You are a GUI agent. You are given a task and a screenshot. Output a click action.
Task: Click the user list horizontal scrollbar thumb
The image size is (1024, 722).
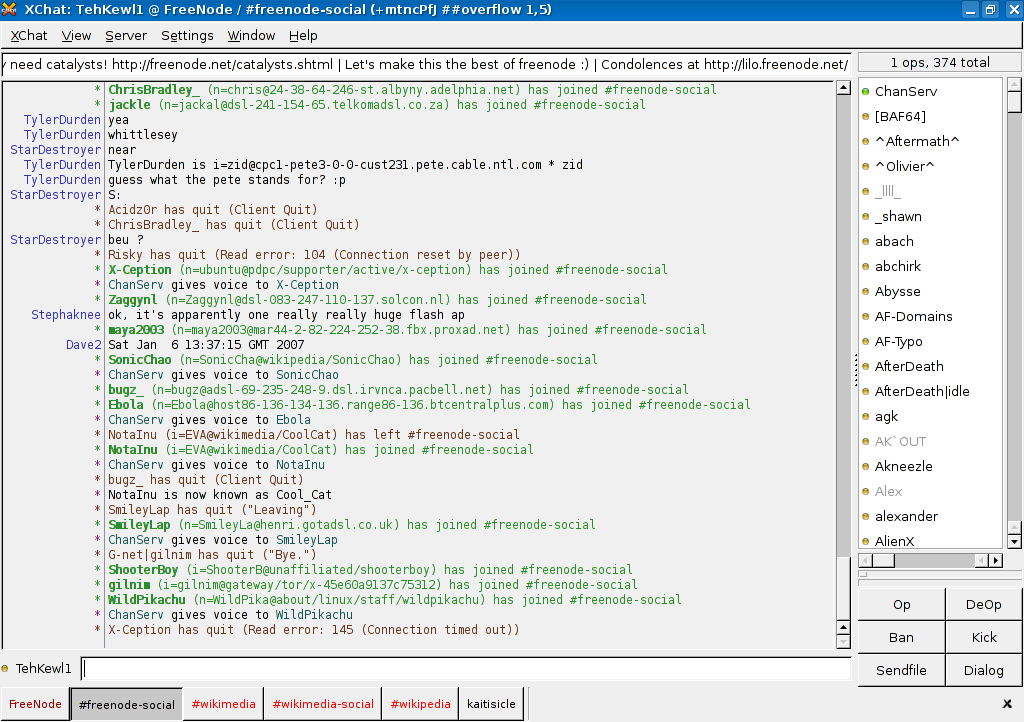(x=884, y=560)
